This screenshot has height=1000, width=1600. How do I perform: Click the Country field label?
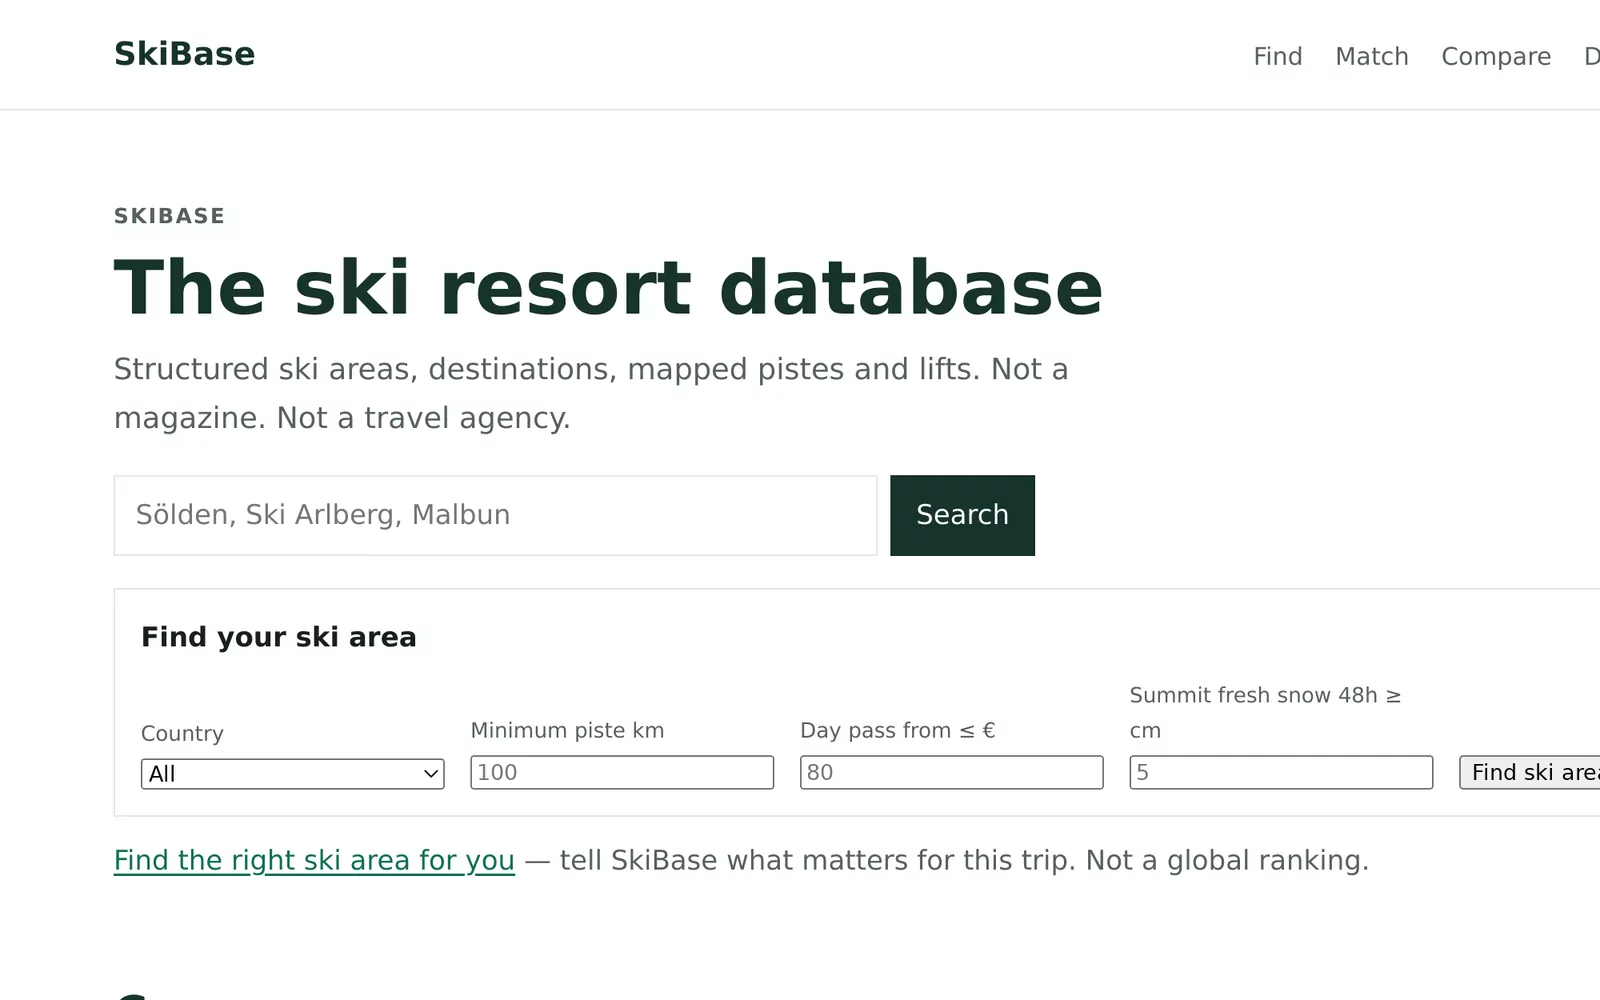click(182, 733)
